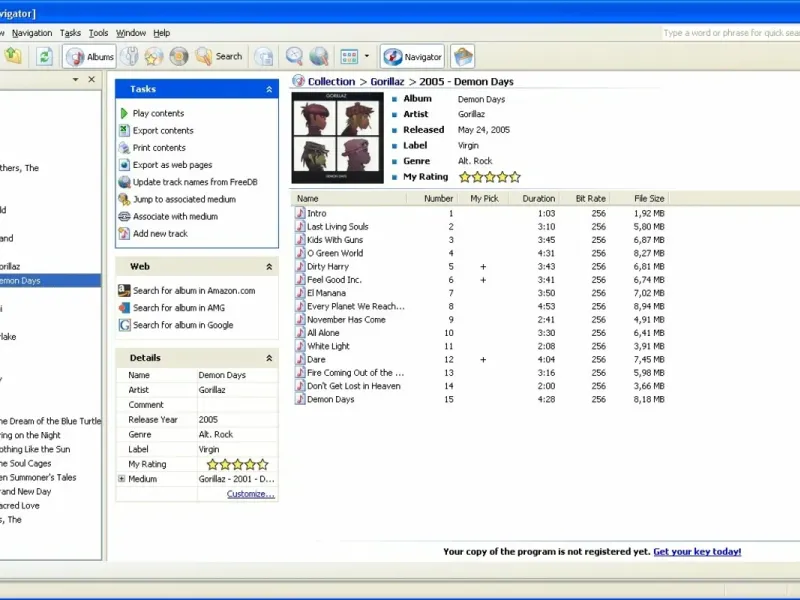Click Play contents task
The height and width of the screenshot is (600, 800).
[152, 113]
